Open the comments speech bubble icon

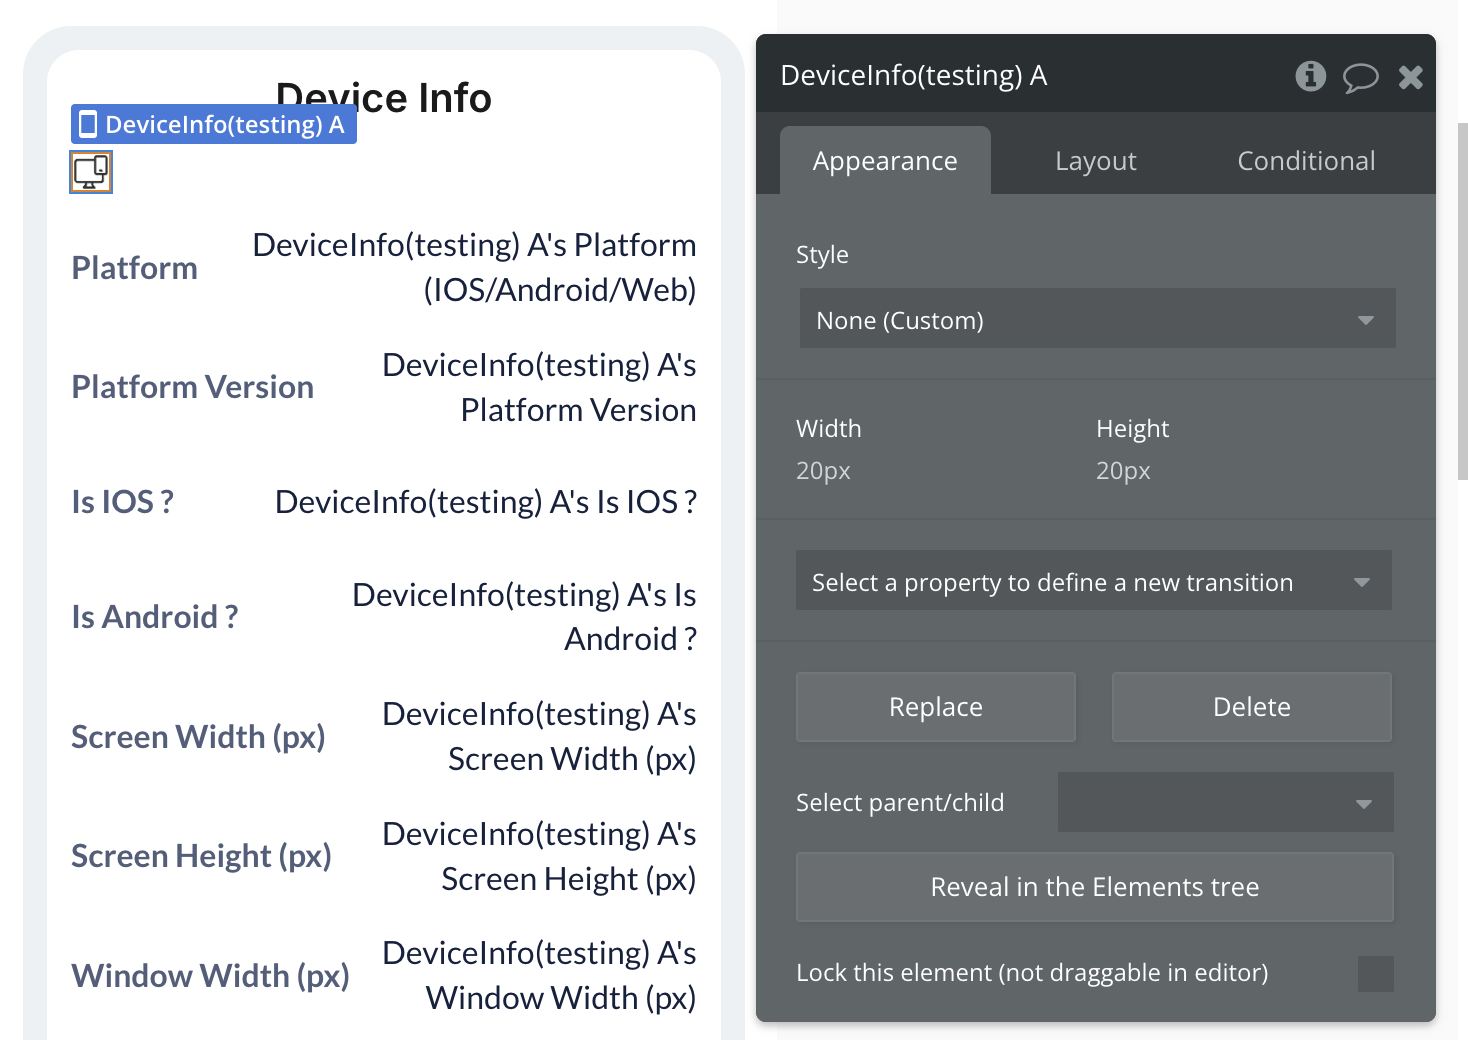1360,77
